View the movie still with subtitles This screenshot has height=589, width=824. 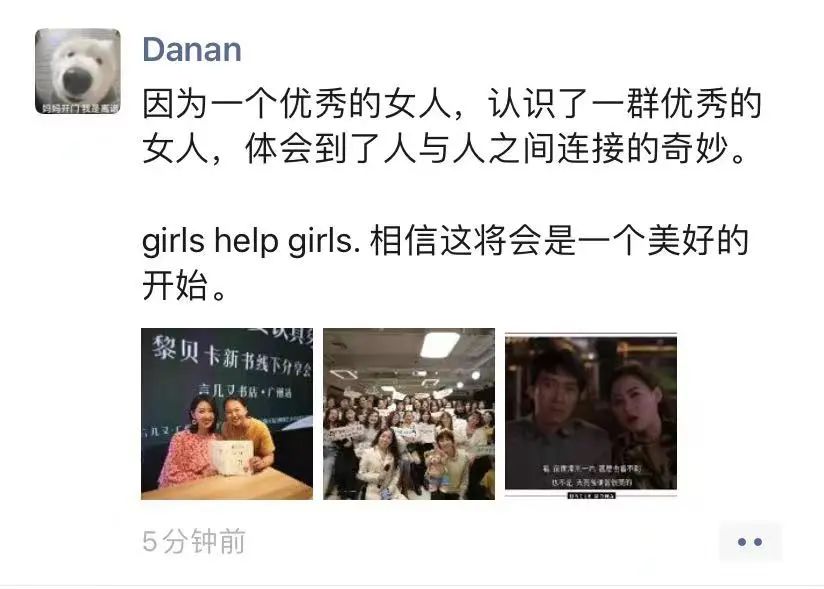591,414
